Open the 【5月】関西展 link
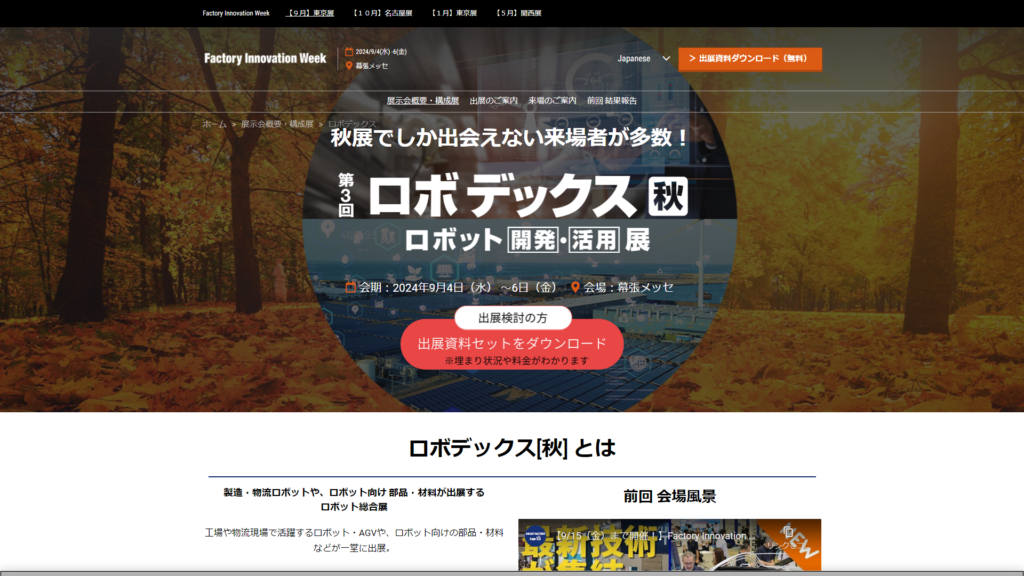Viewport: 1024px width, 576px height. coord(518,13)
